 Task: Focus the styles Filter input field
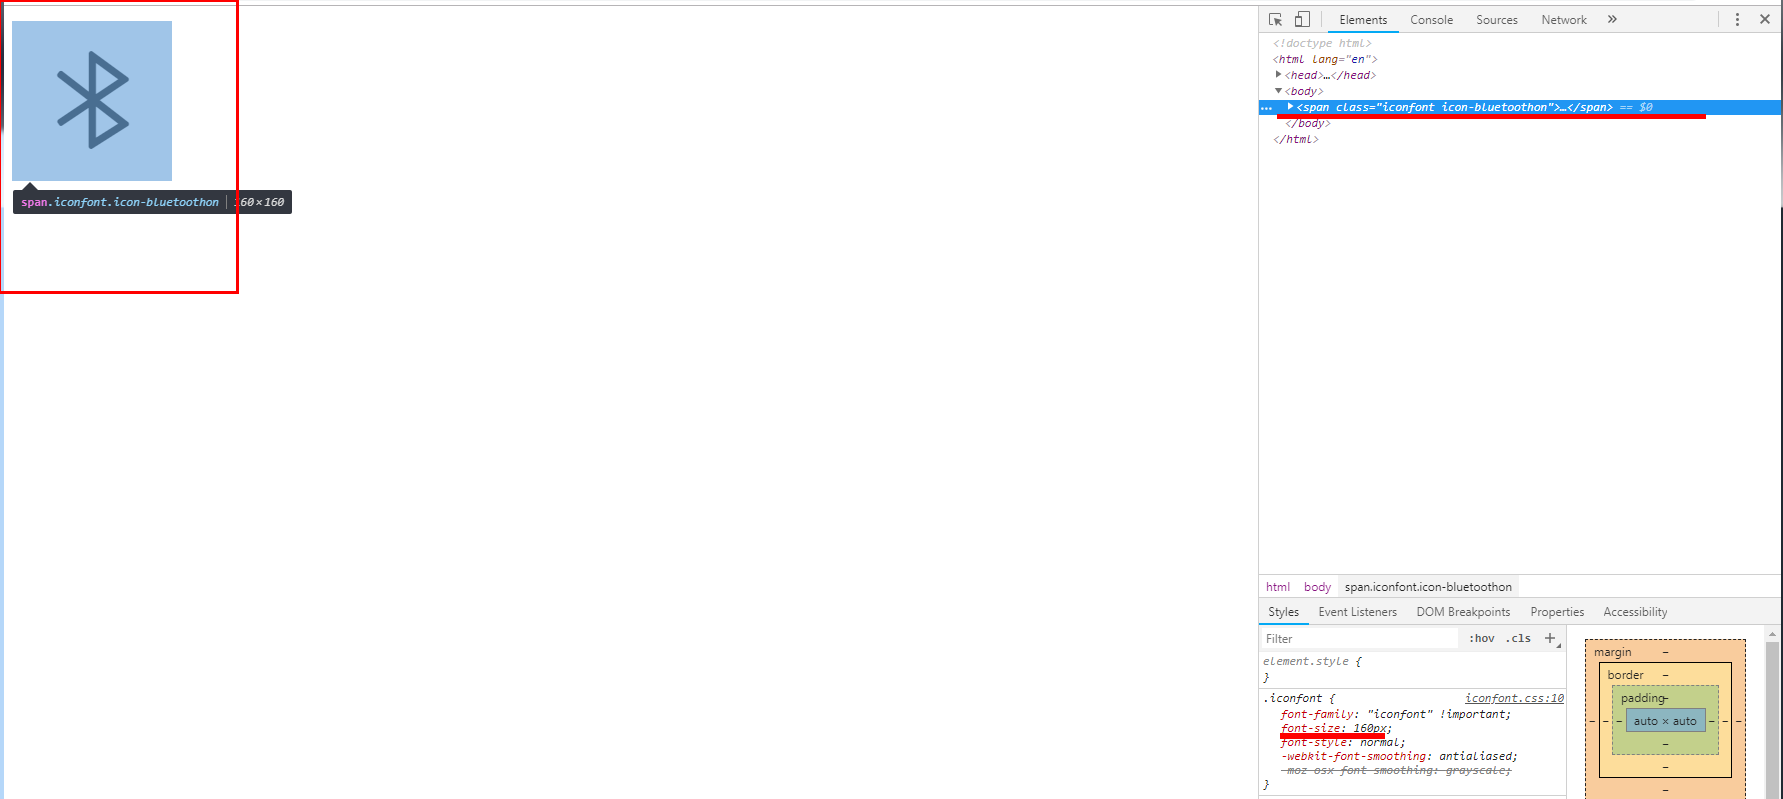pos(1358,638)
